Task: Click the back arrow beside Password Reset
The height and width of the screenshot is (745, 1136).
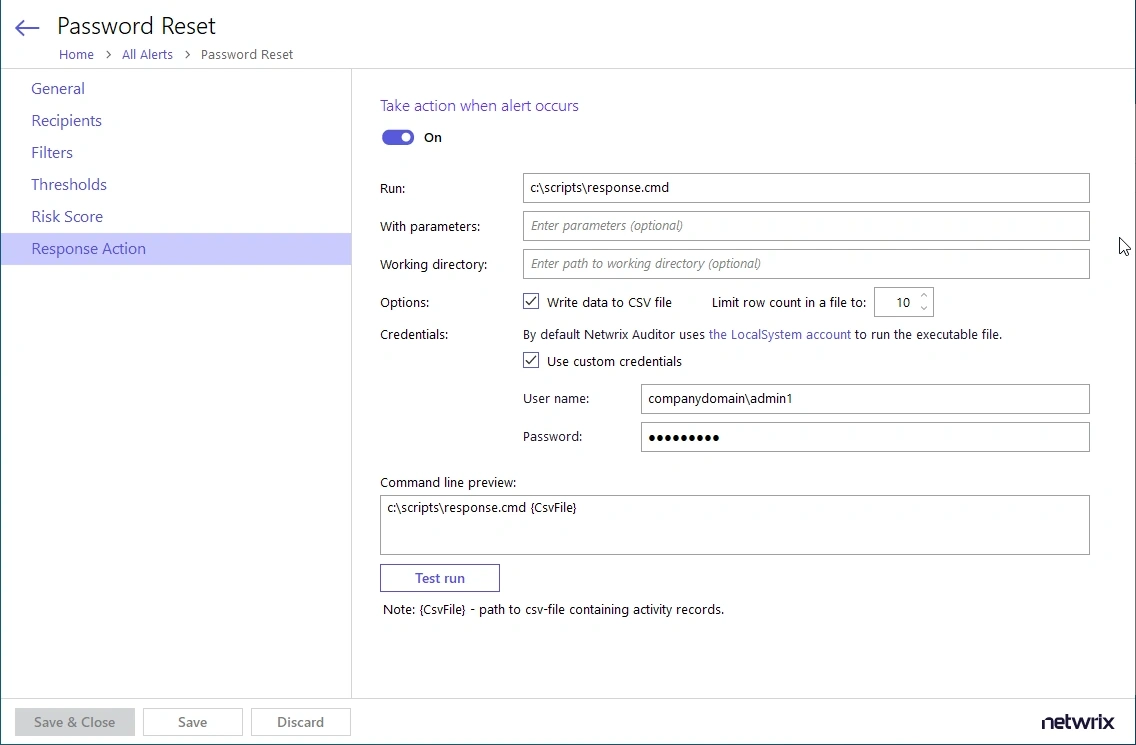Action: pyautogui.click(x=26, y=27)
